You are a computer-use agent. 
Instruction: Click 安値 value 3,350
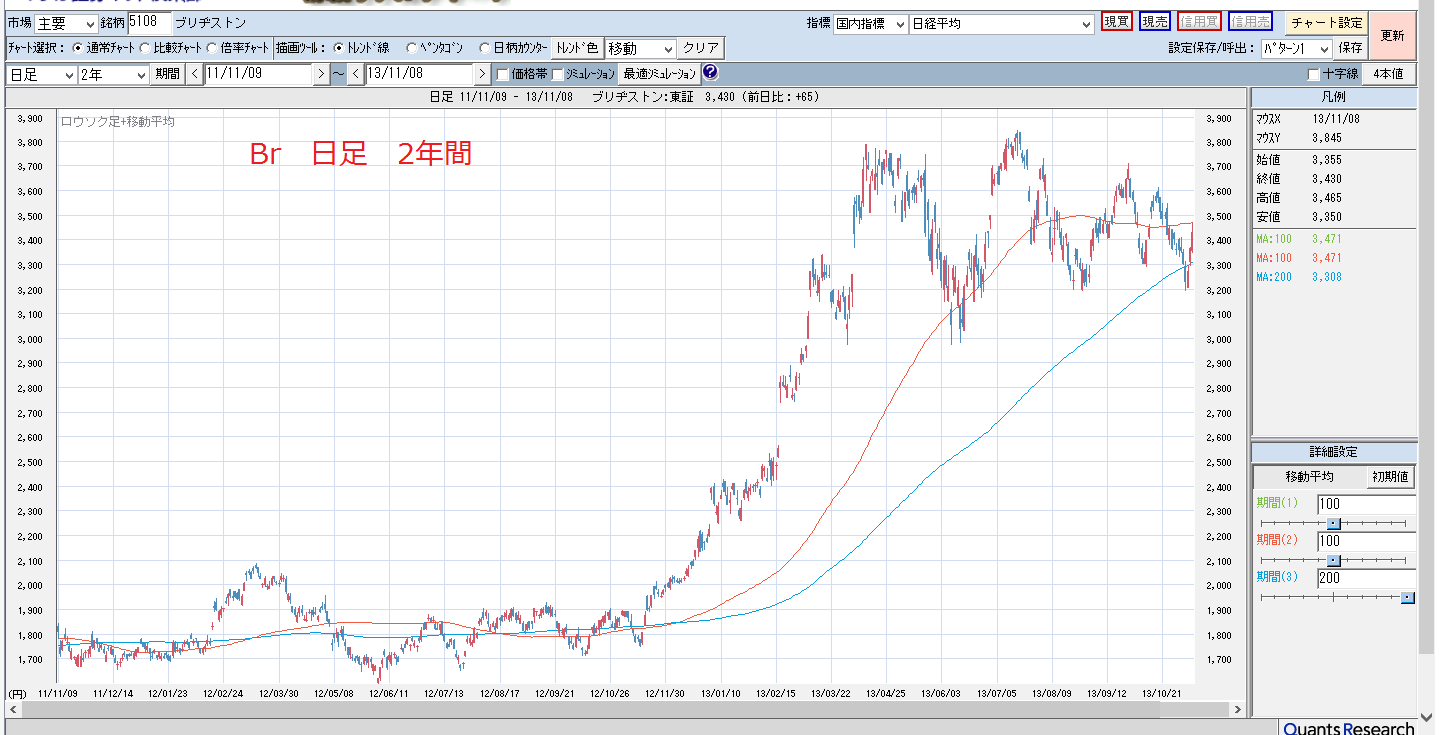tap(1326, 217)
